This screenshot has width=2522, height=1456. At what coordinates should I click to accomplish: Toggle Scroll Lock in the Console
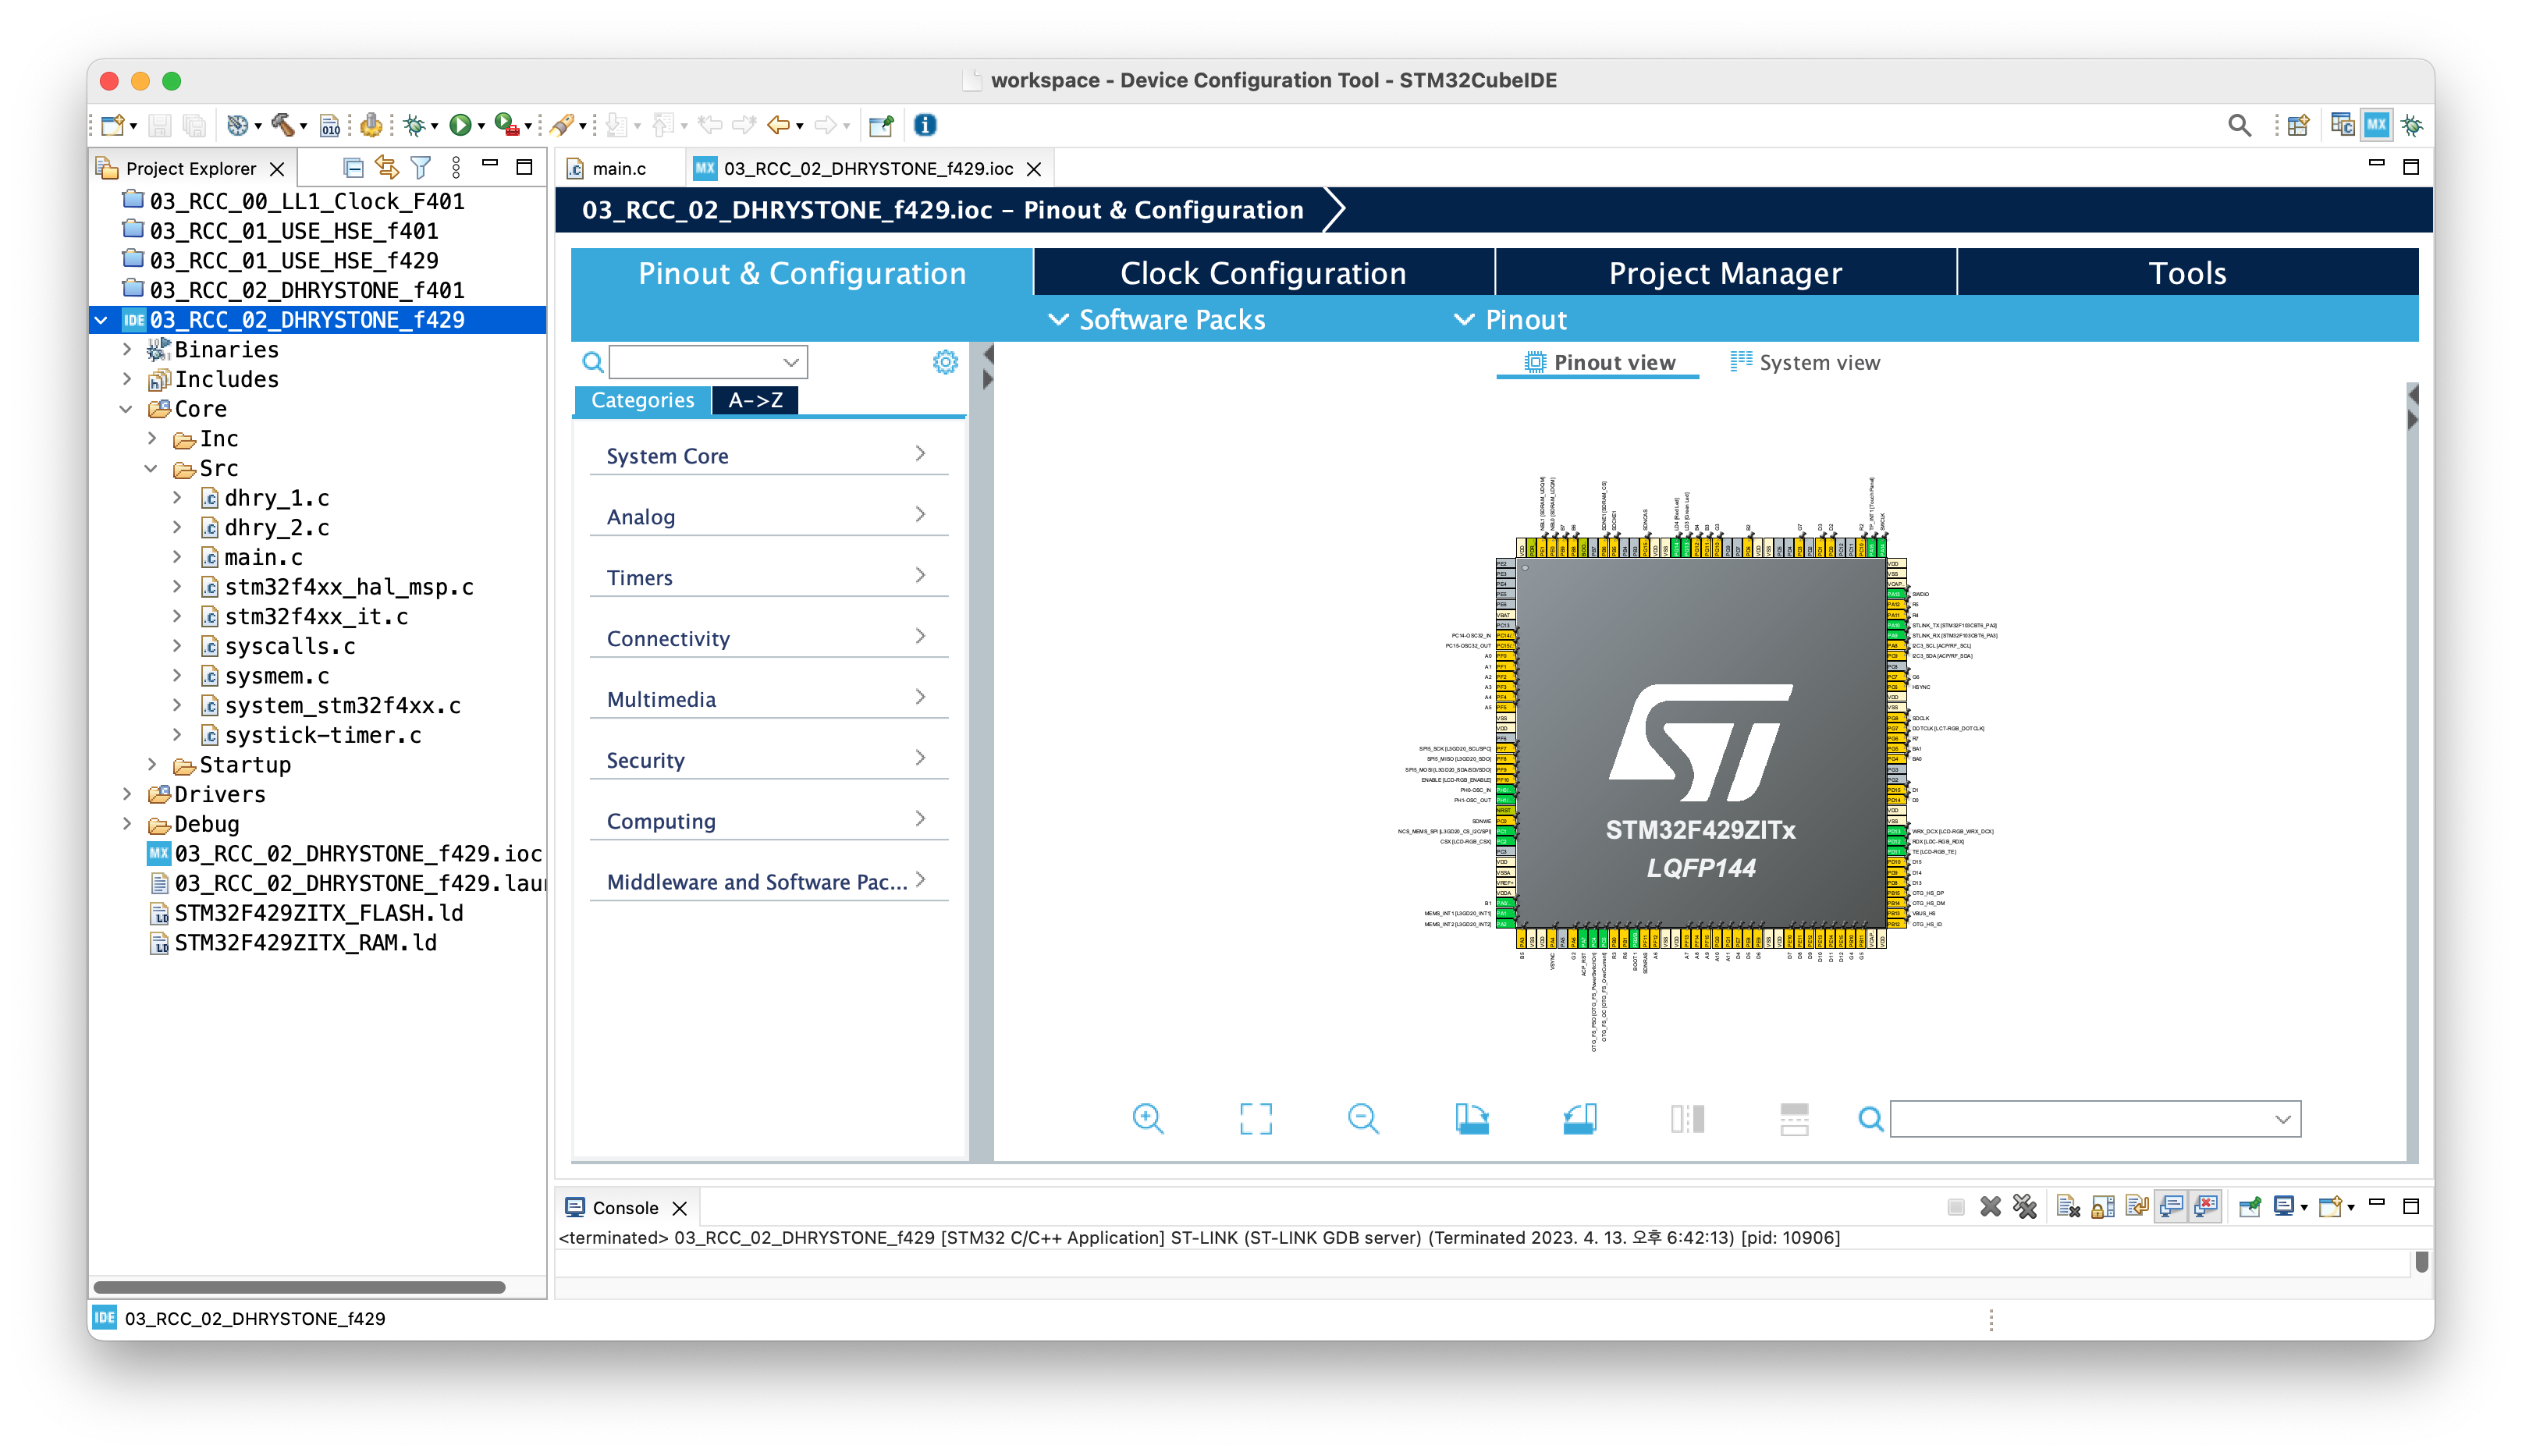2102,1207
